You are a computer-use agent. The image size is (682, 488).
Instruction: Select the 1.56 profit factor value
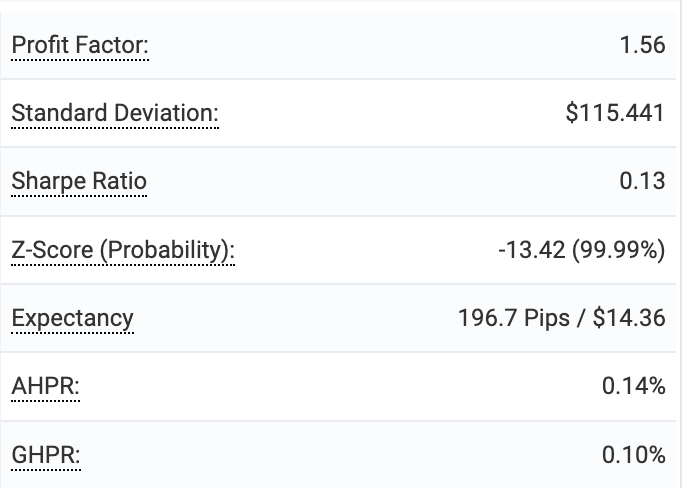[642, 45]
